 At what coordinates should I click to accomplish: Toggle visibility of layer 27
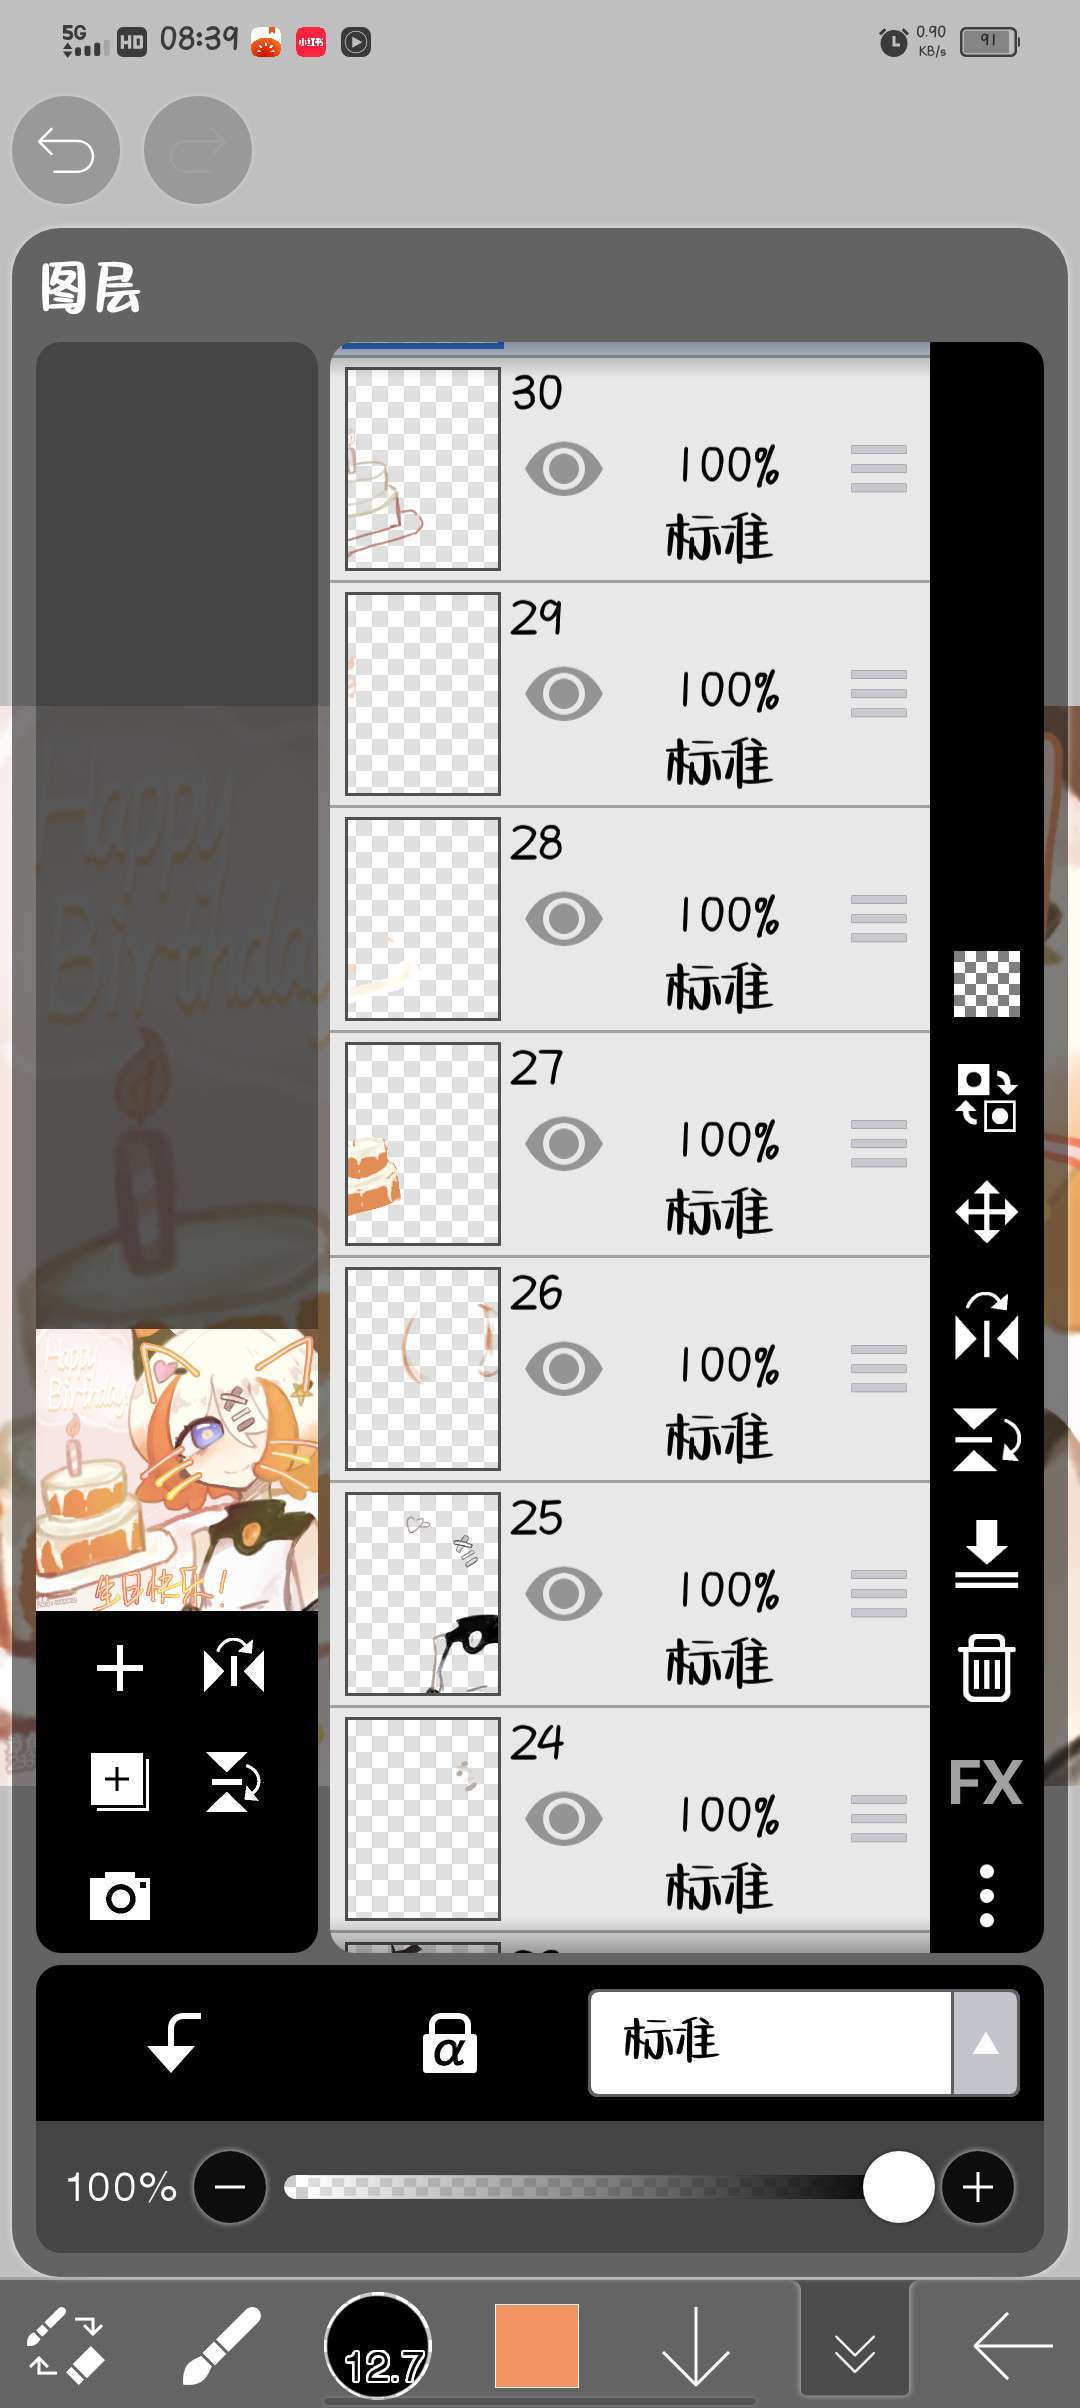[x=564, y=1143]
